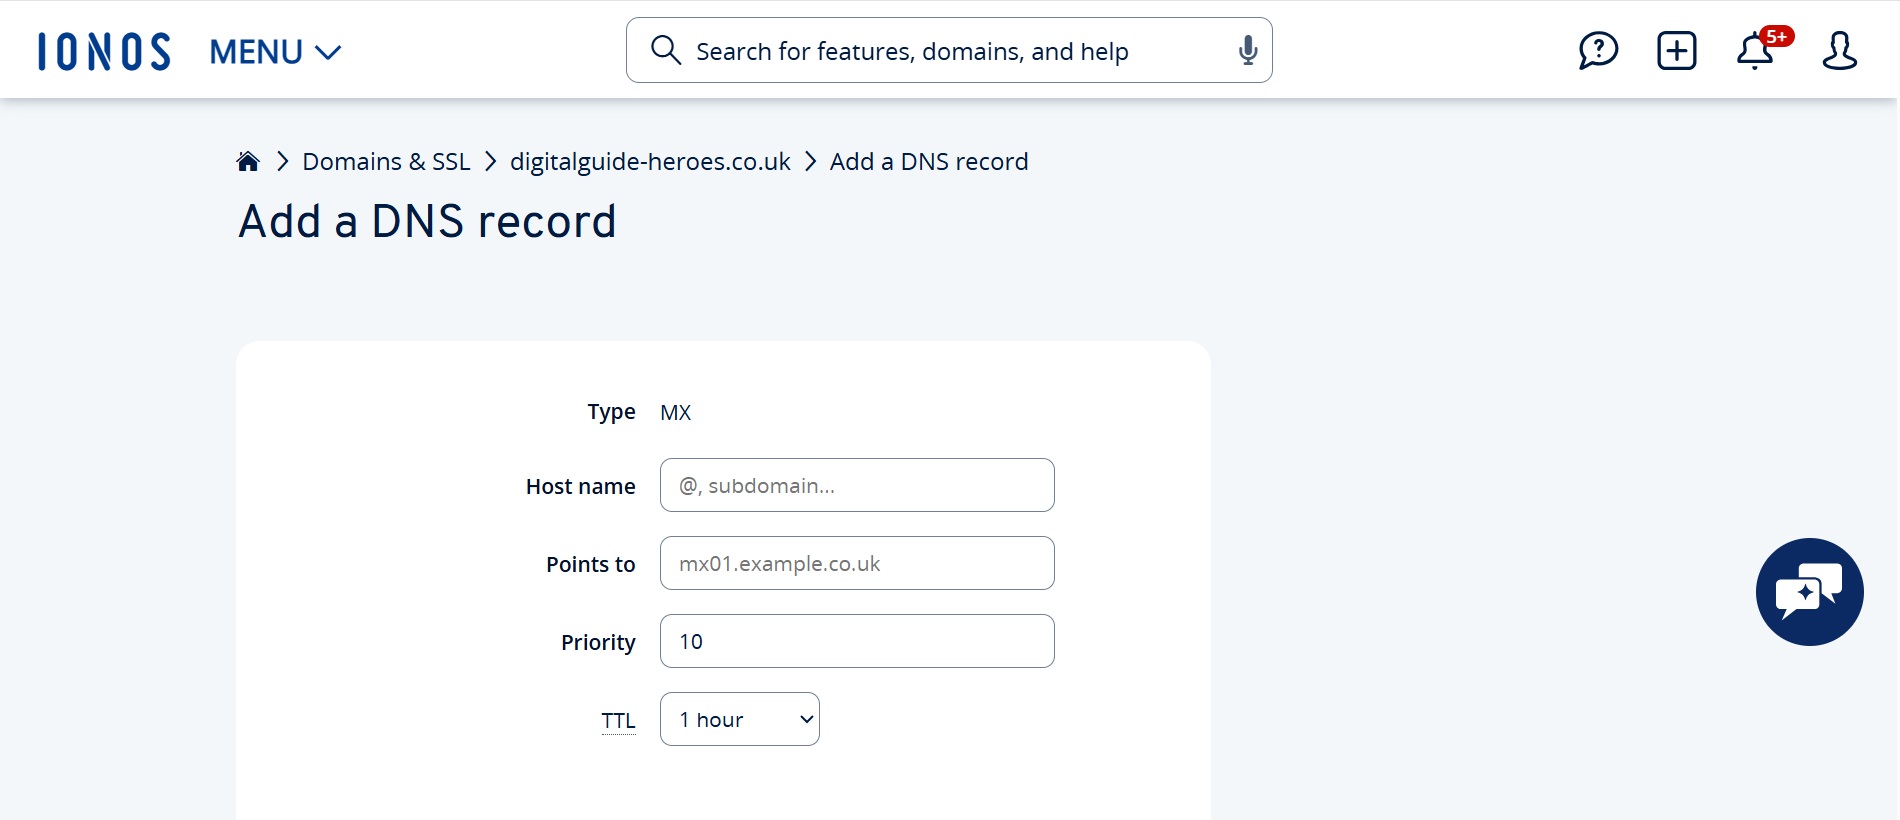Viewport: 1900px width, 820px height.
Task: Click the search magnifier icon
Action: pos(665,50)
